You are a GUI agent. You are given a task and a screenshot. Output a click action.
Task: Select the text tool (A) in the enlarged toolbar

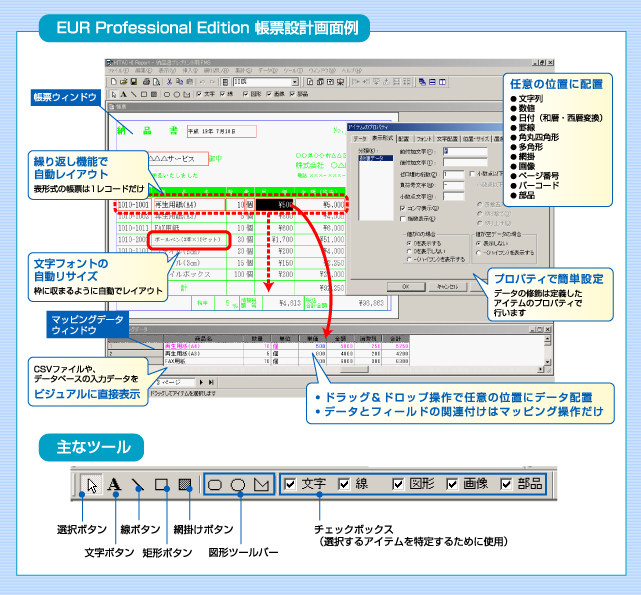click(x=114, y=485)
